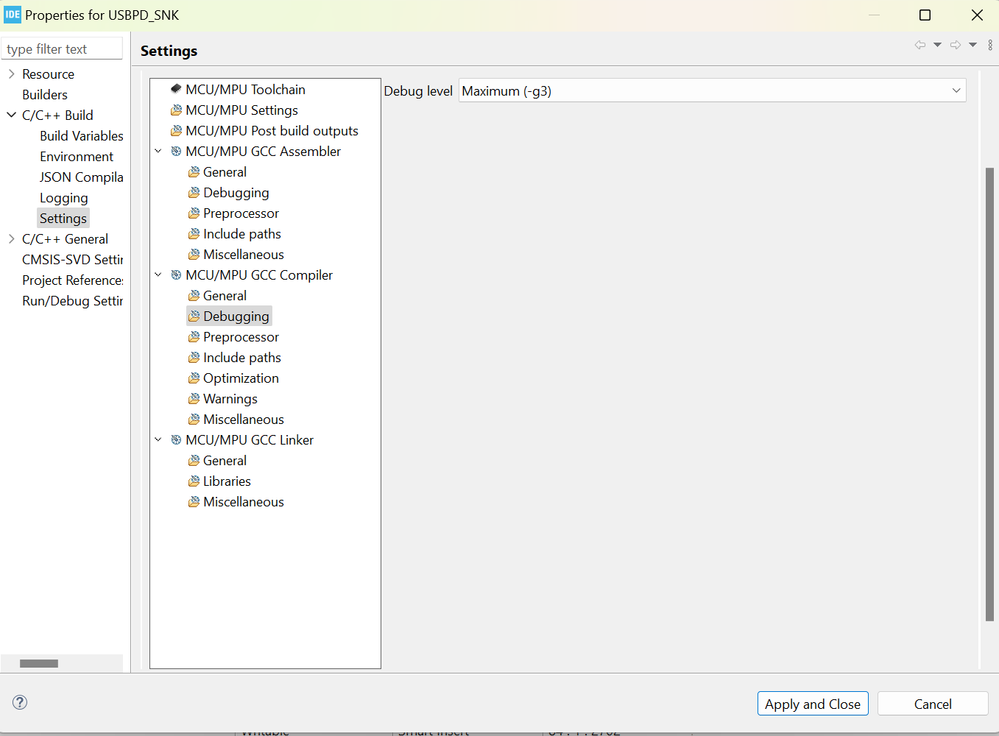Click the icon beside Warnings

click(194, 398)
